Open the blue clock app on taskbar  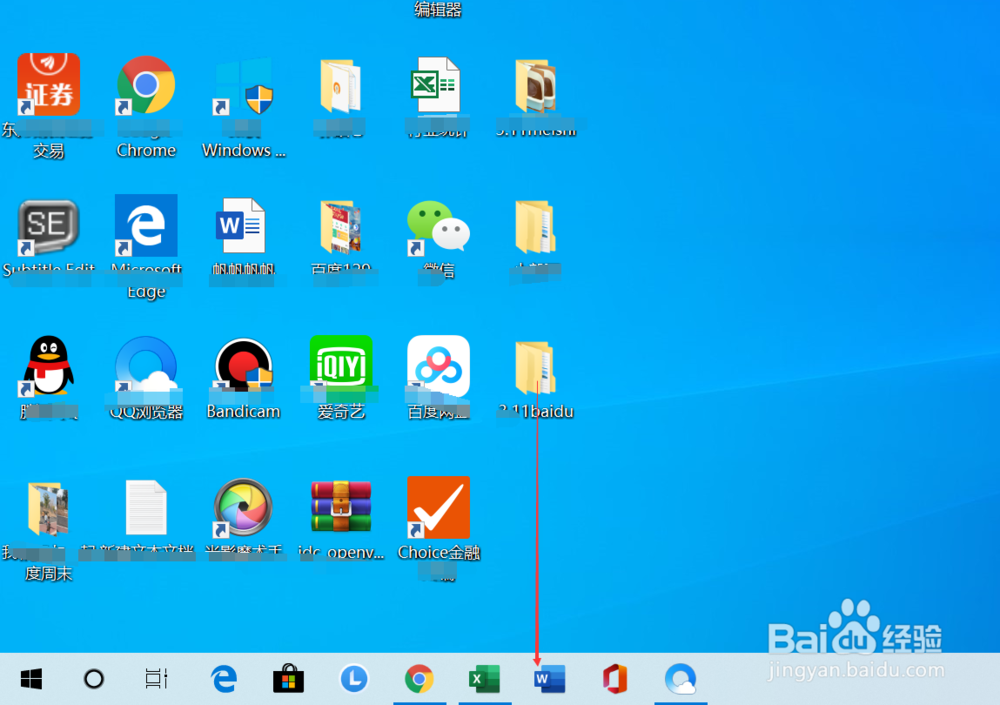[x=354, y=678]
